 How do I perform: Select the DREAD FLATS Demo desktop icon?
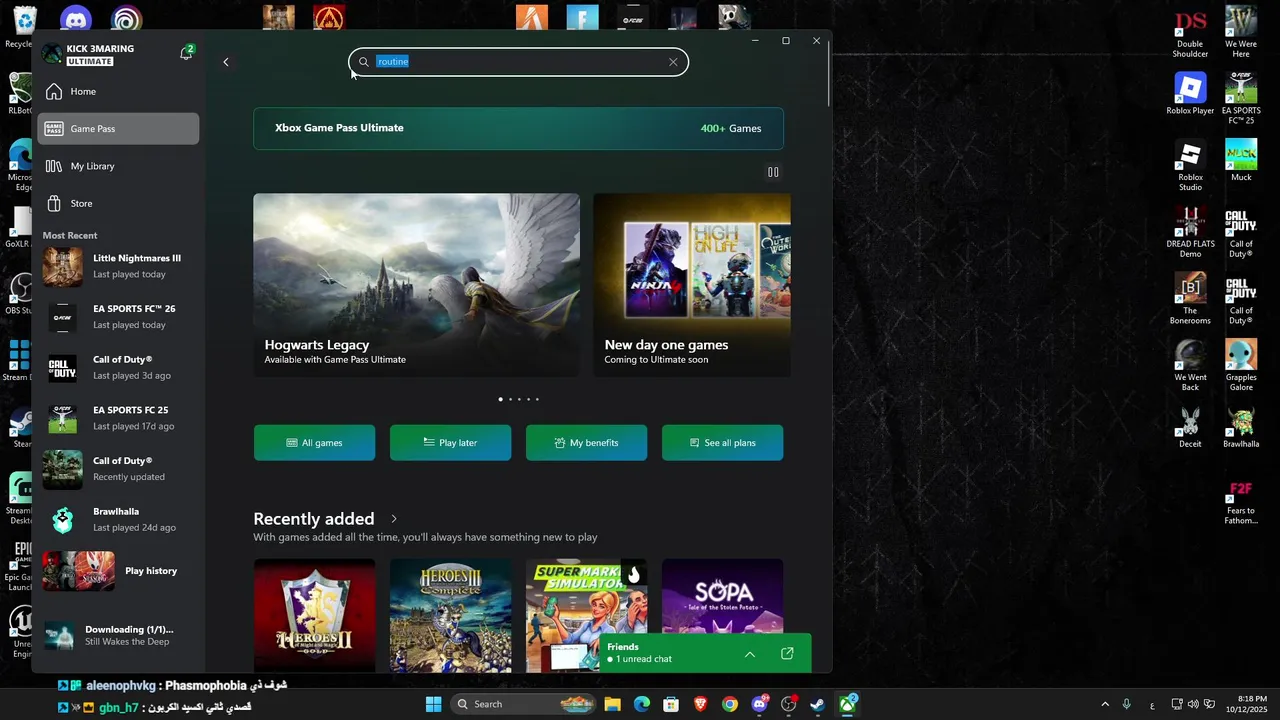coord(1190,233)
